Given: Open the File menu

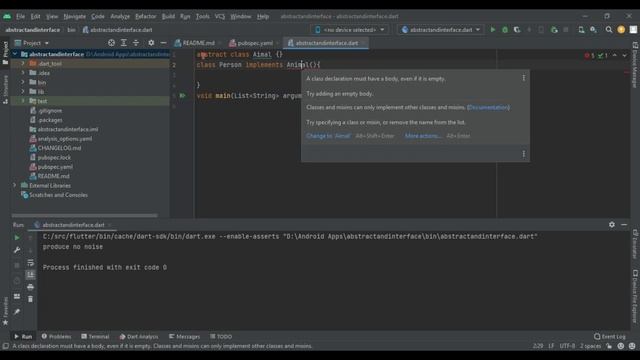Looking at the screenshot, I should click(20, 16).
